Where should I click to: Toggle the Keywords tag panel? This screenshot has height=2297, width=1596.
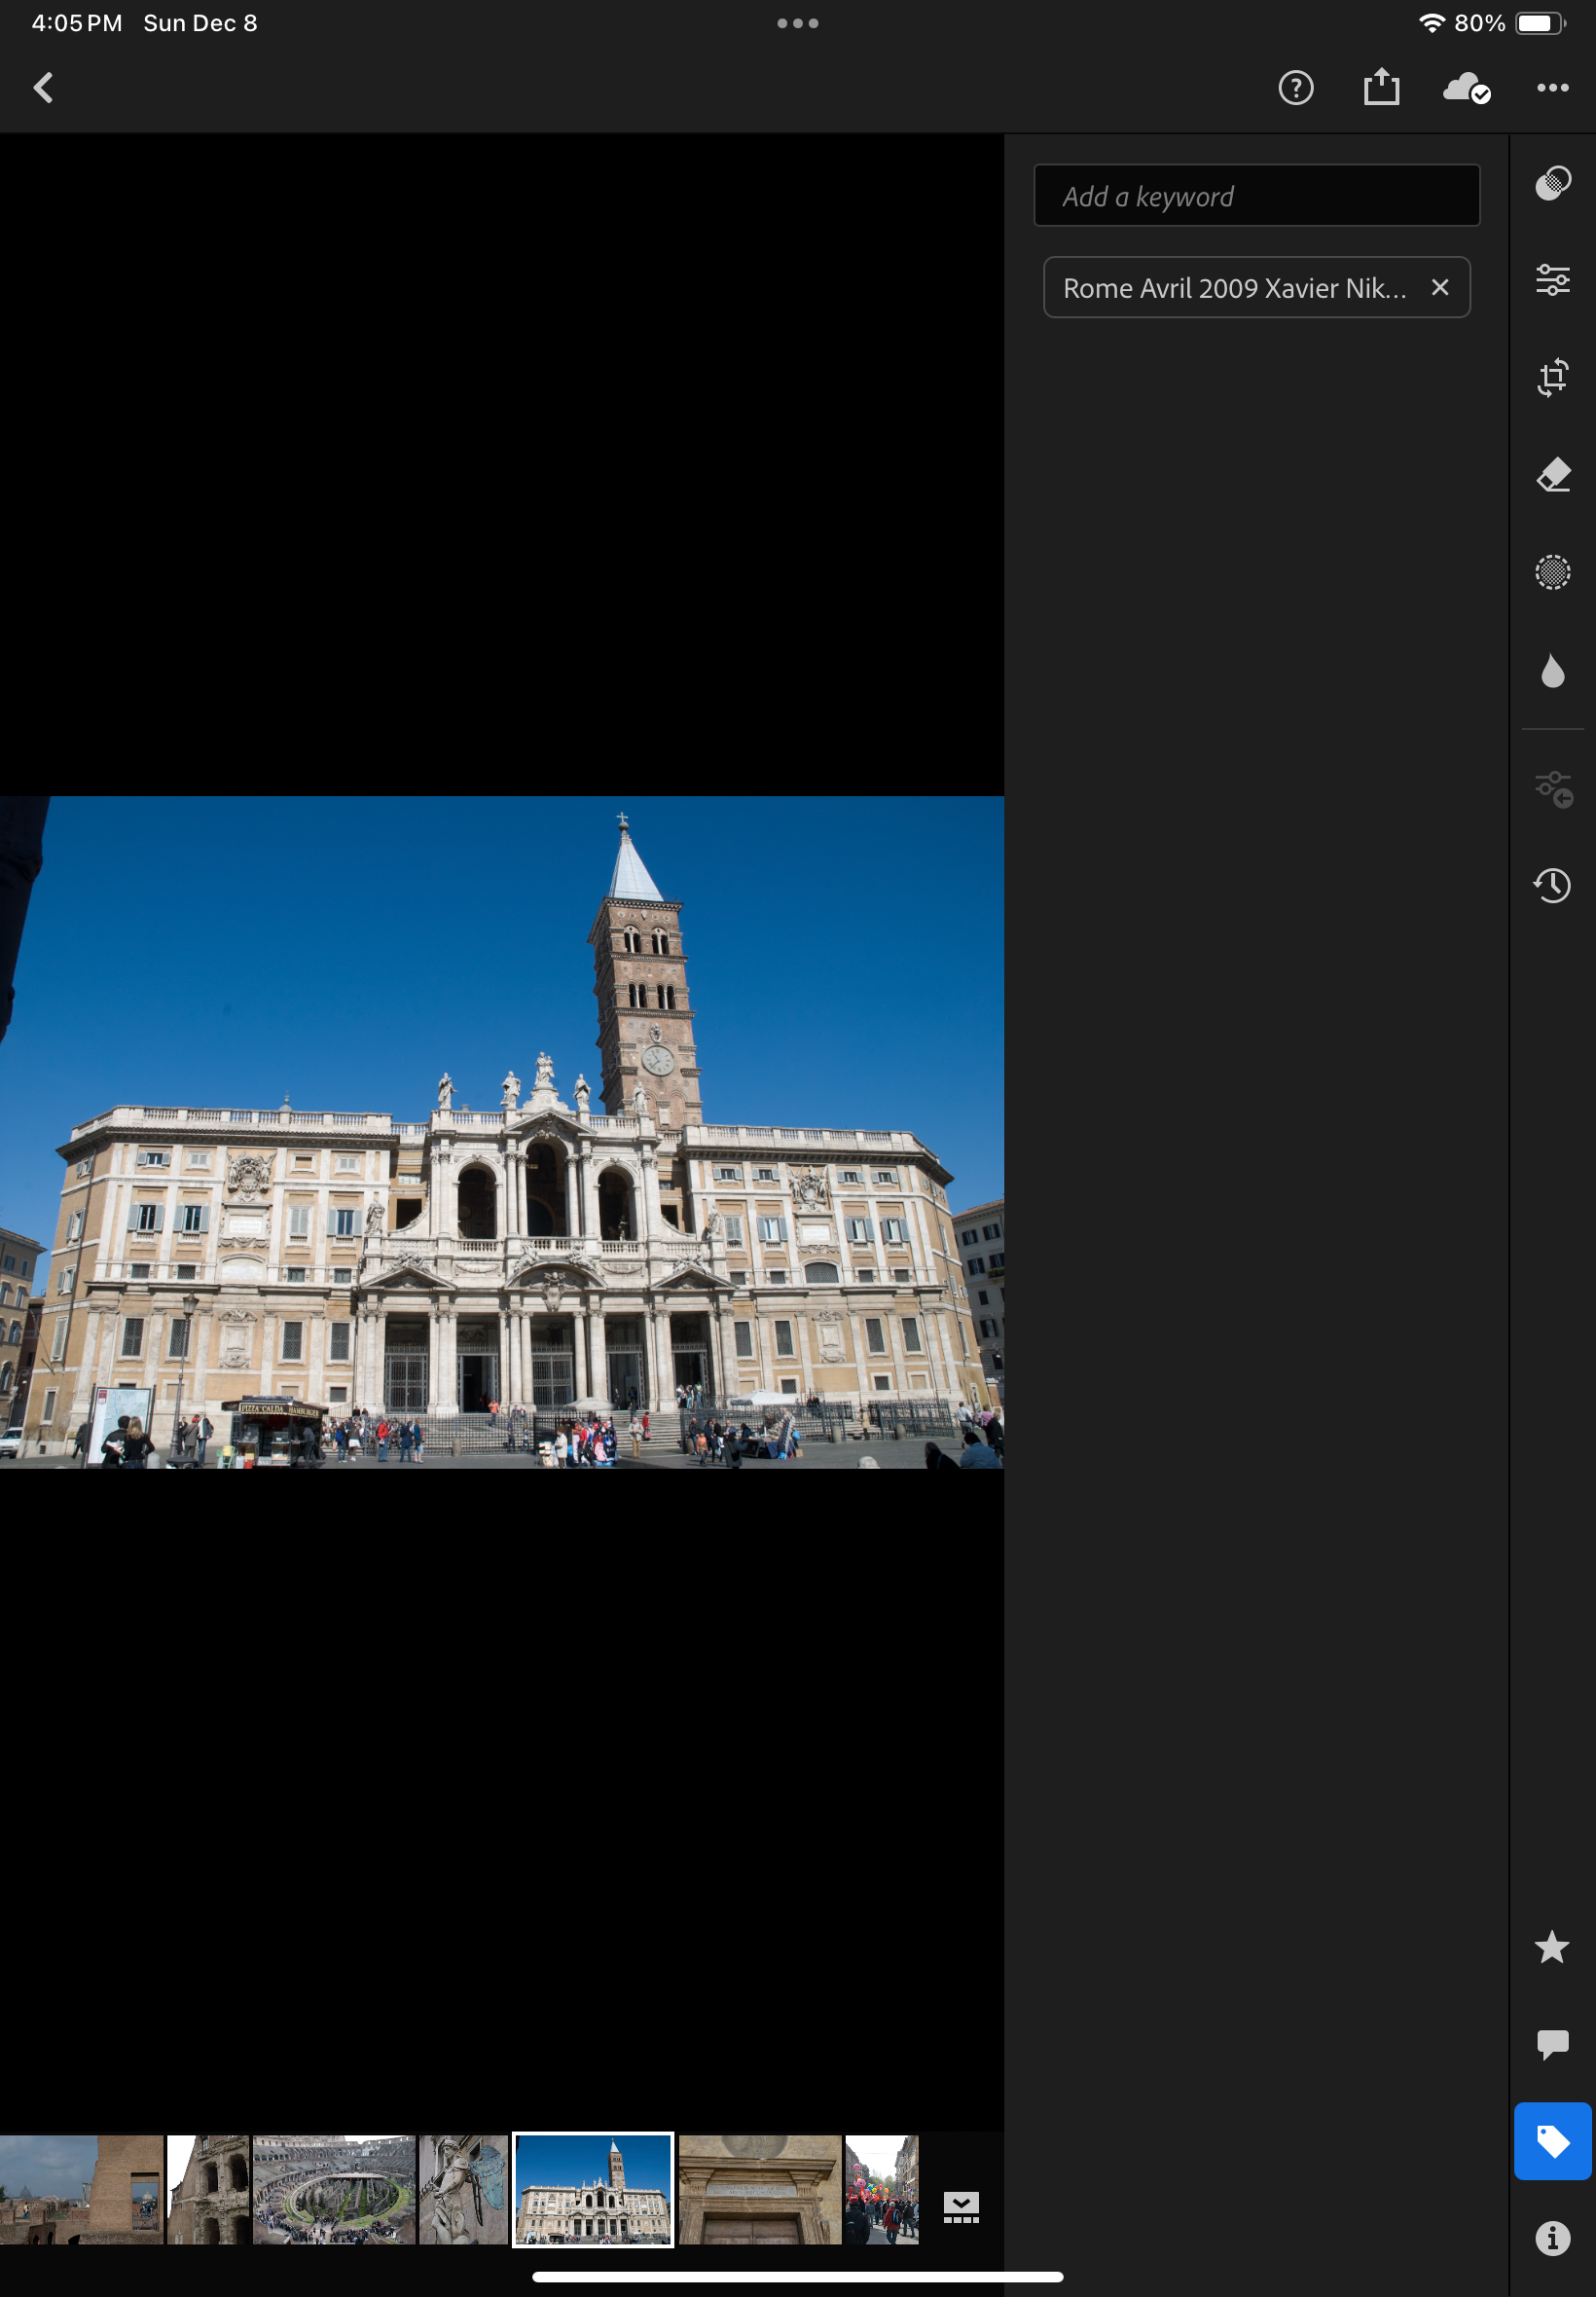point(1552,2141)
